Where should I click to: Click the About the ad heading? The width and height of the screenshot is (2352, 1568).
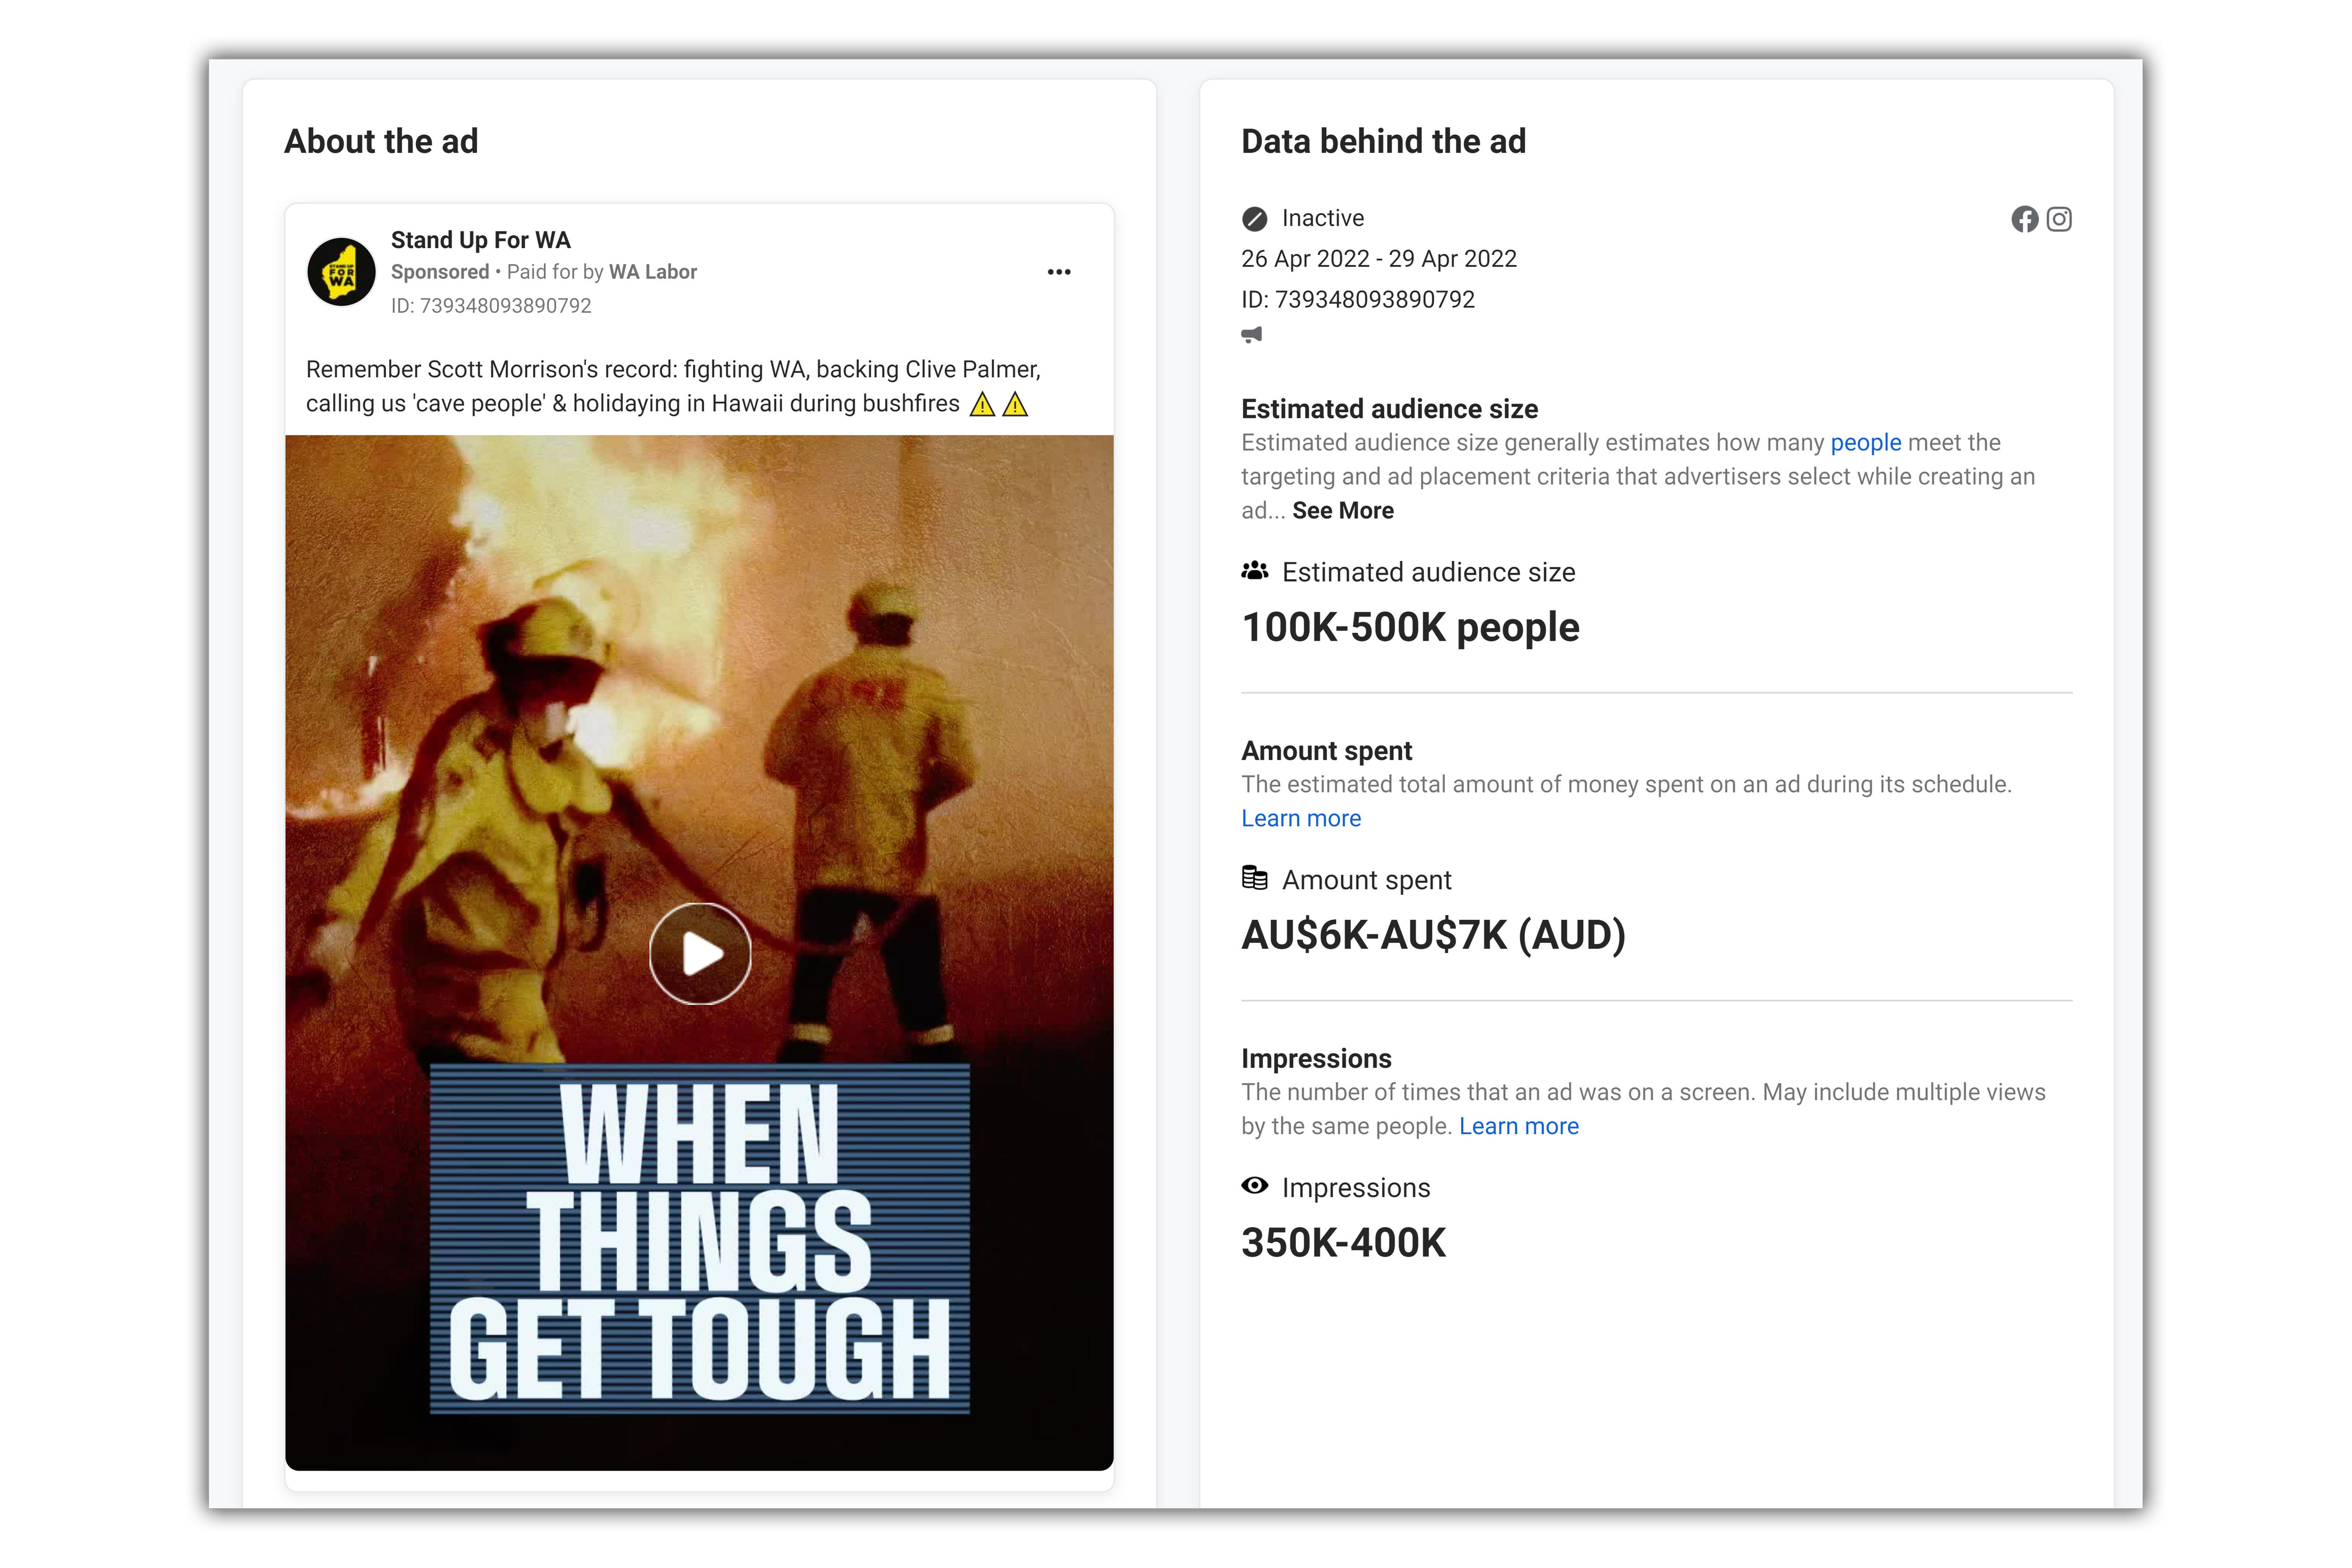[381, 142]
